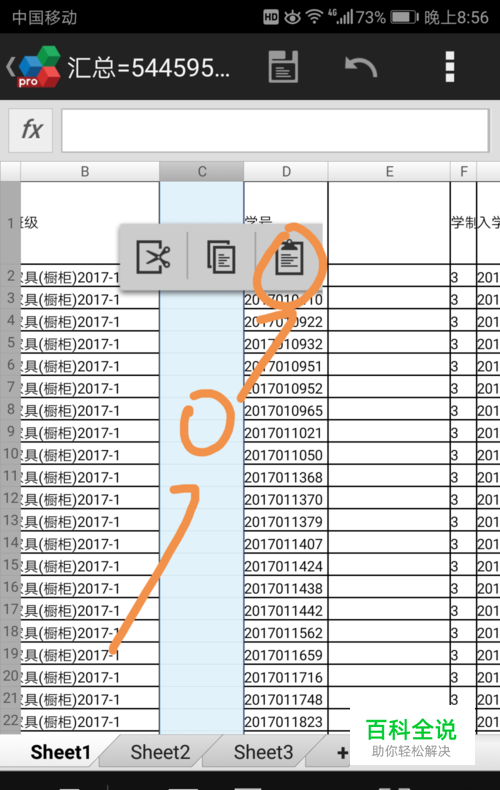Select cell containing 2017010965
Screen dimensions: 500x790
[x=286, y=410]
